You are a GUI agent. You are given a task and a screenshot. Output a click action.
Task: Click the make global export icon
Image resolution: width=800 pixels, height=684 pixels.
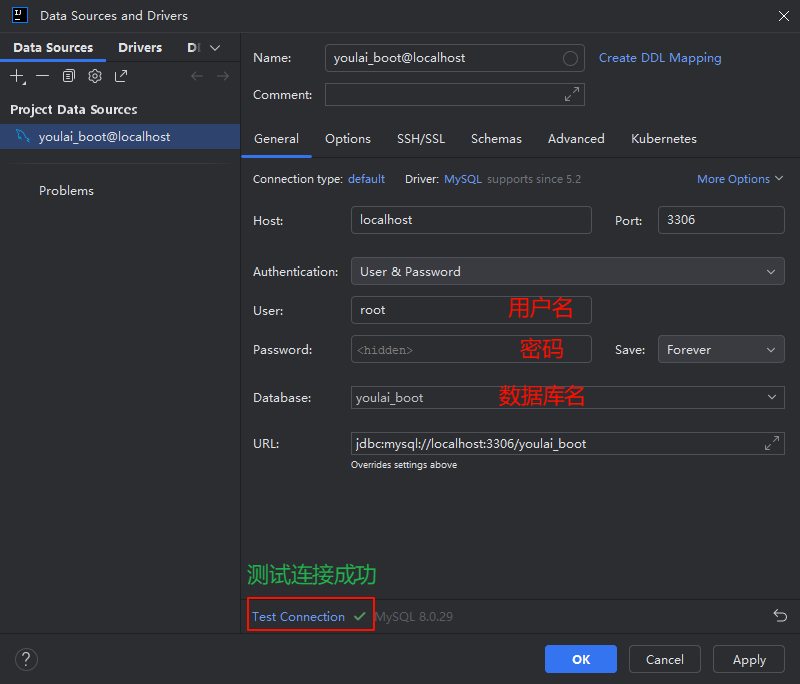click(x=121, y=76)
